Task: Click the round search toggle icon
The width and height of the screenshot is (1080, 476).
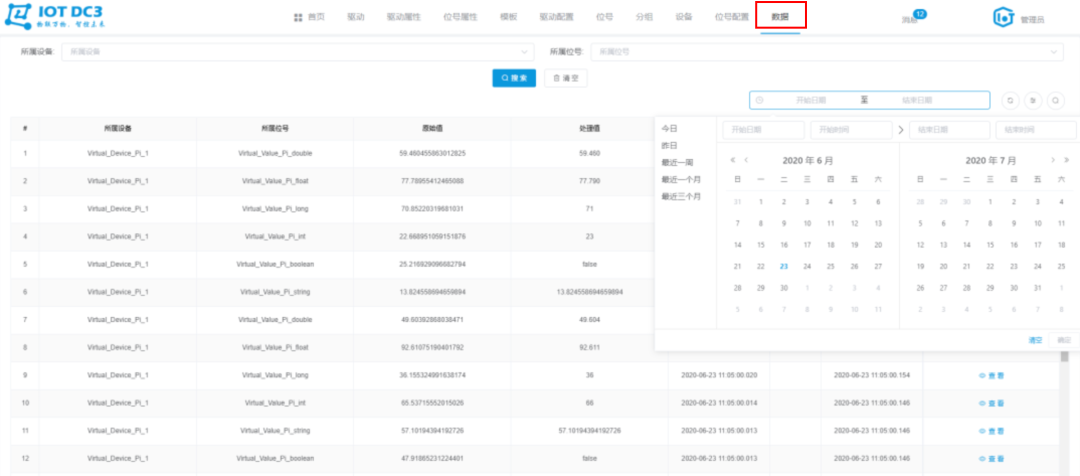Action: pos(1056,101)
